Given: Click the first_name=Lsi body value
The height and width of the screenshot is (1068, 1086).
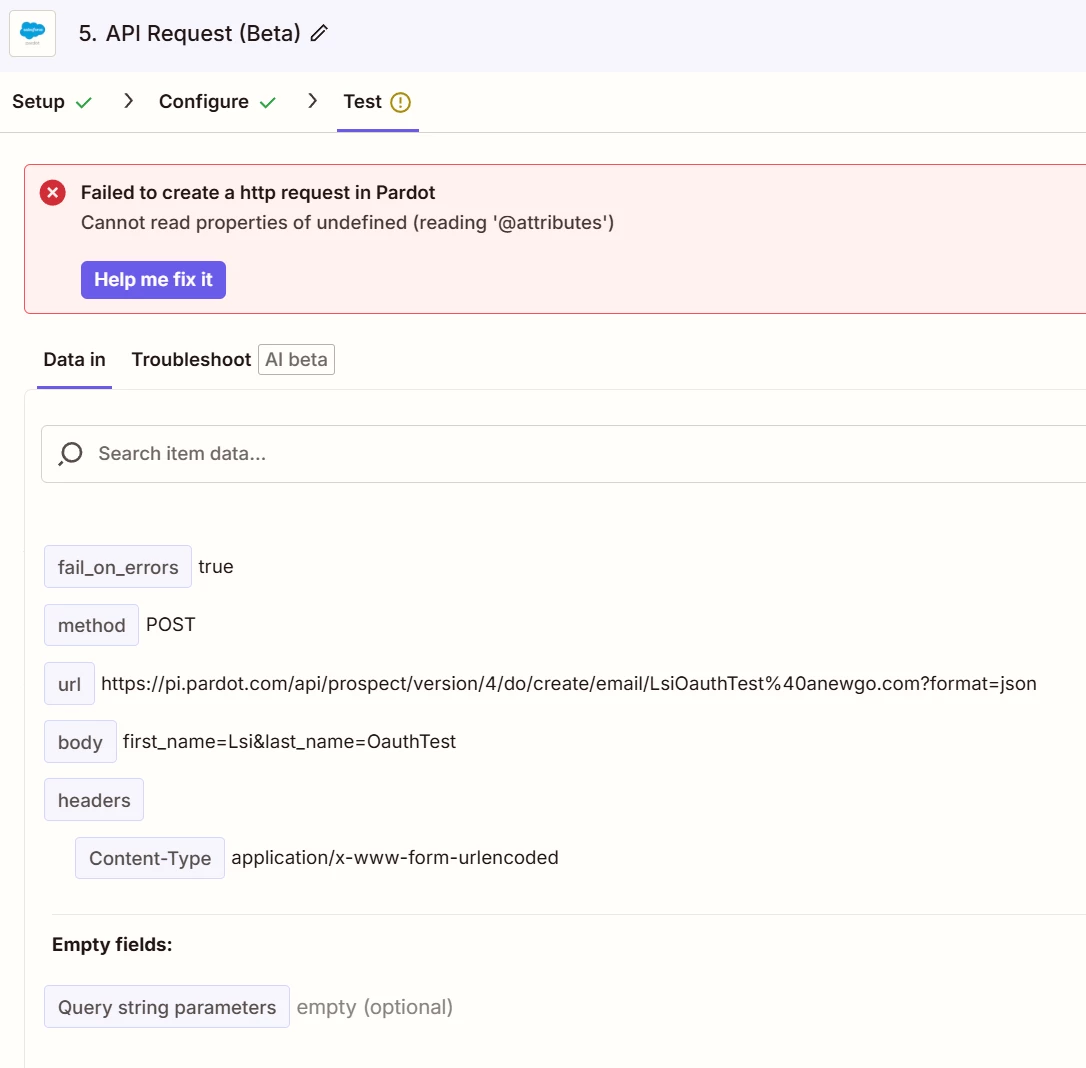Looking at the screenshot, I should coord(289,742).
